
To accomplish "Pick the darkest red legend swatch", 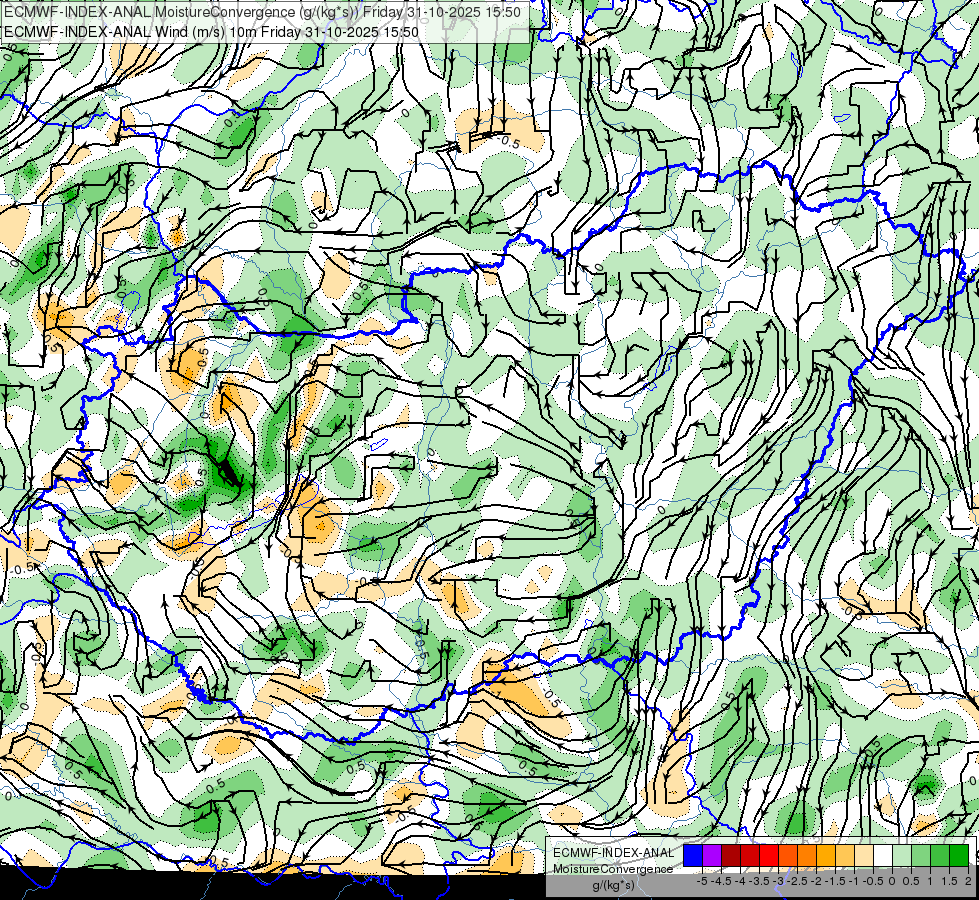I will (x=731, y=855).
